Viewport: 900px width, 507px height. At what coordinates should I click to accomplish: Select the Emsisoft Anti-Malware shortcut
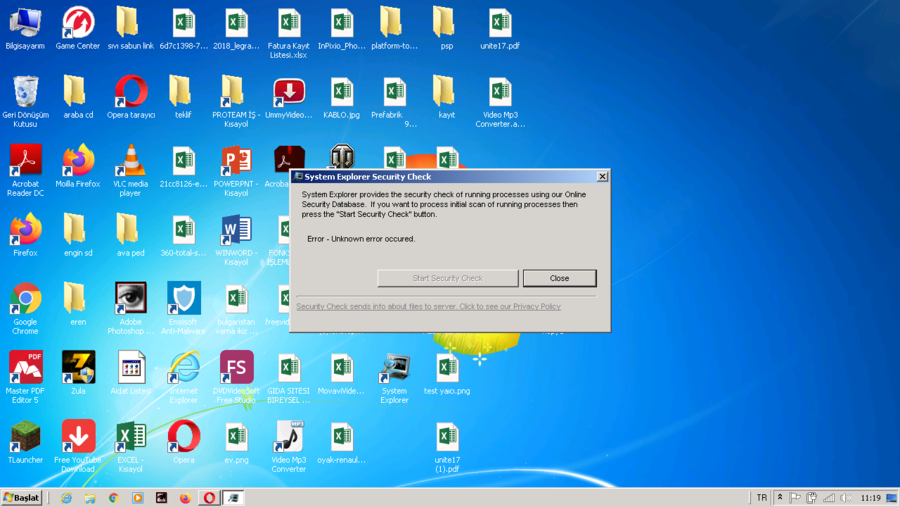pos(184,308)
